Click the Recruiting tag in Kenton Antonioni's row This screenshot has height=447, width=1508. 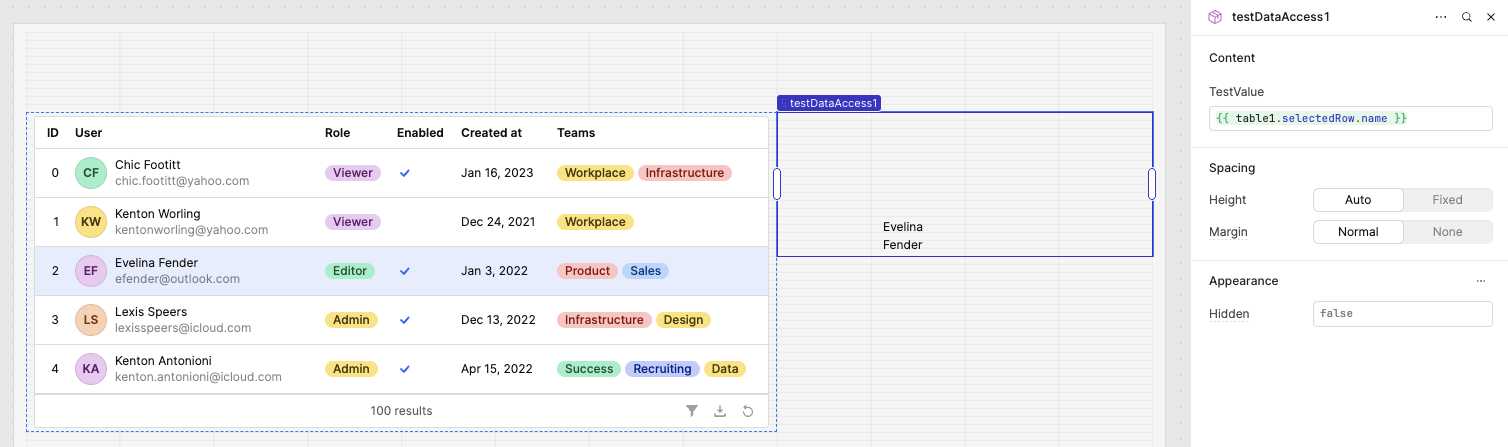[x=662, y=369]
